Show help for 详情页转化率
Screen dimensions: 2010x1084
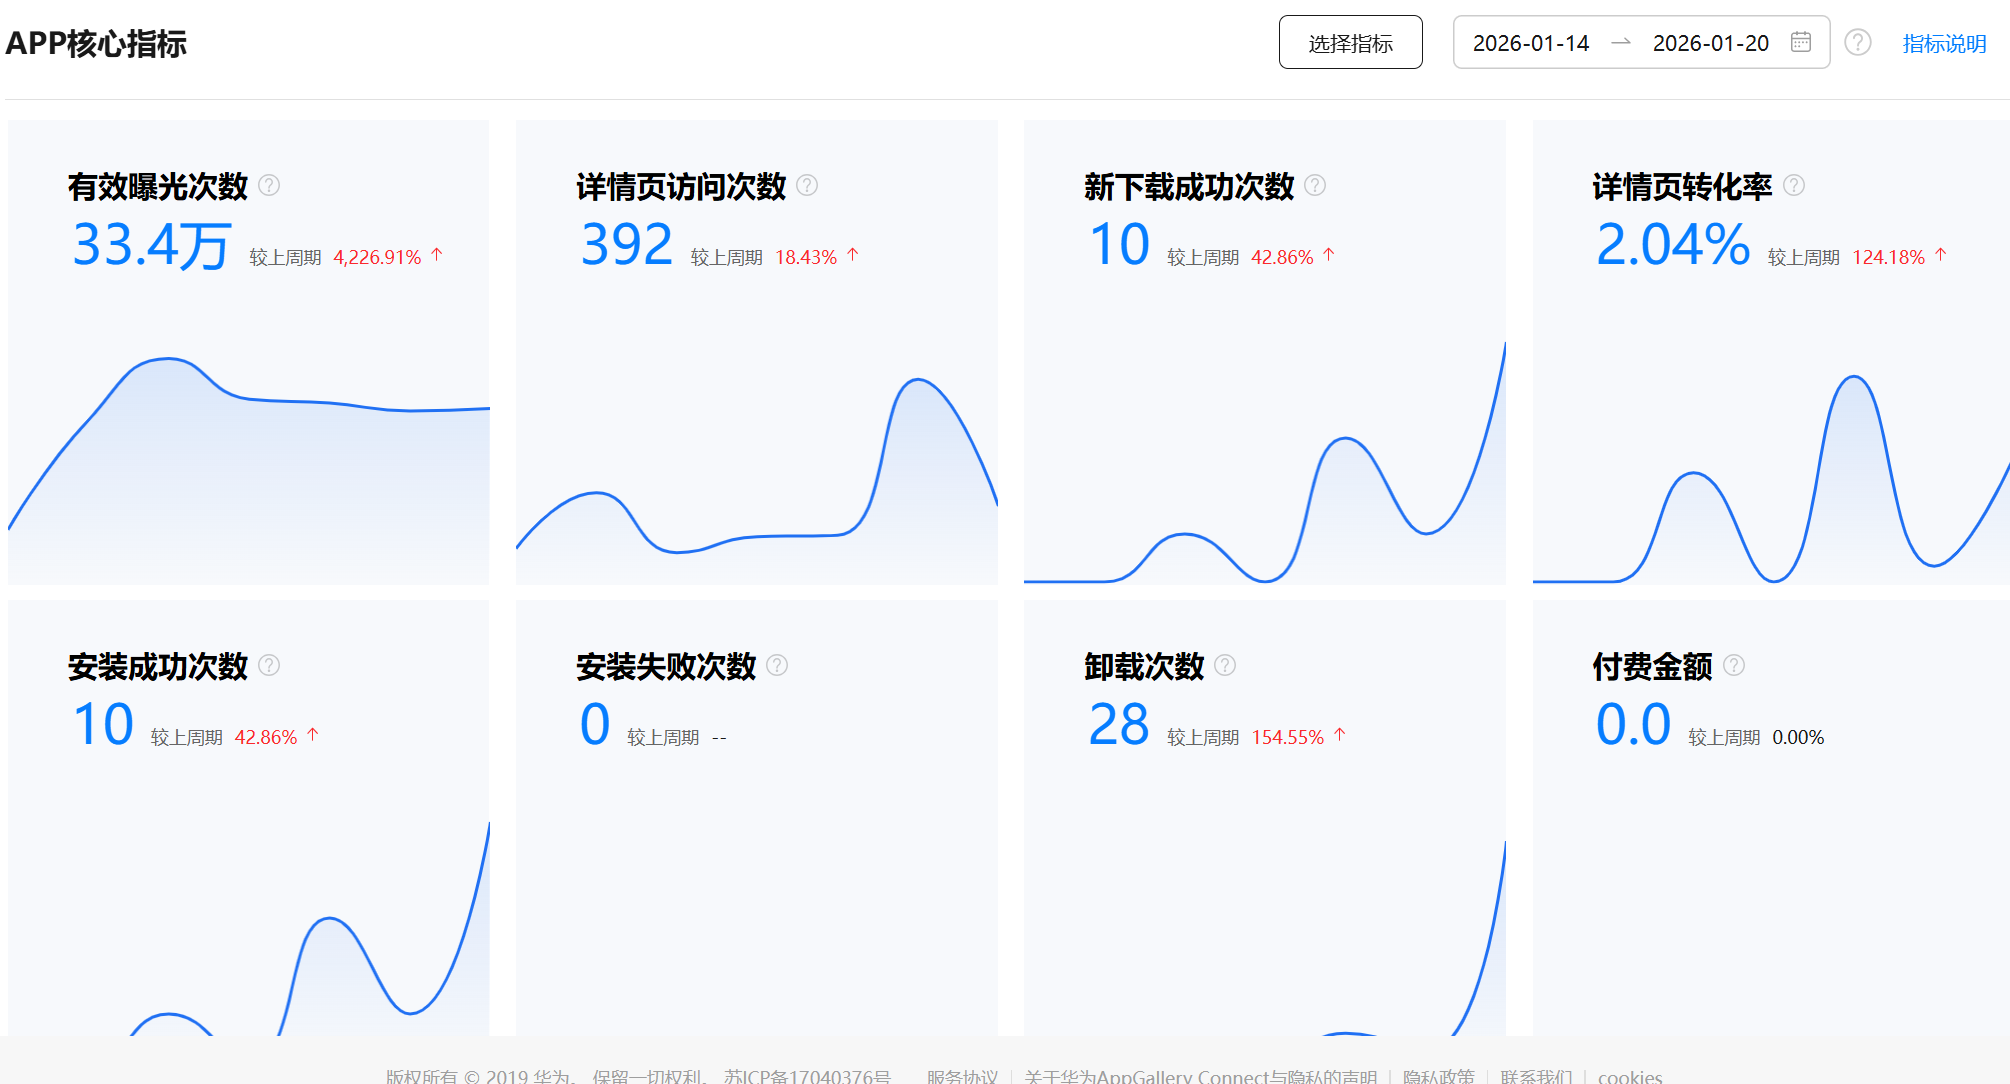(x=1794, y=185)
